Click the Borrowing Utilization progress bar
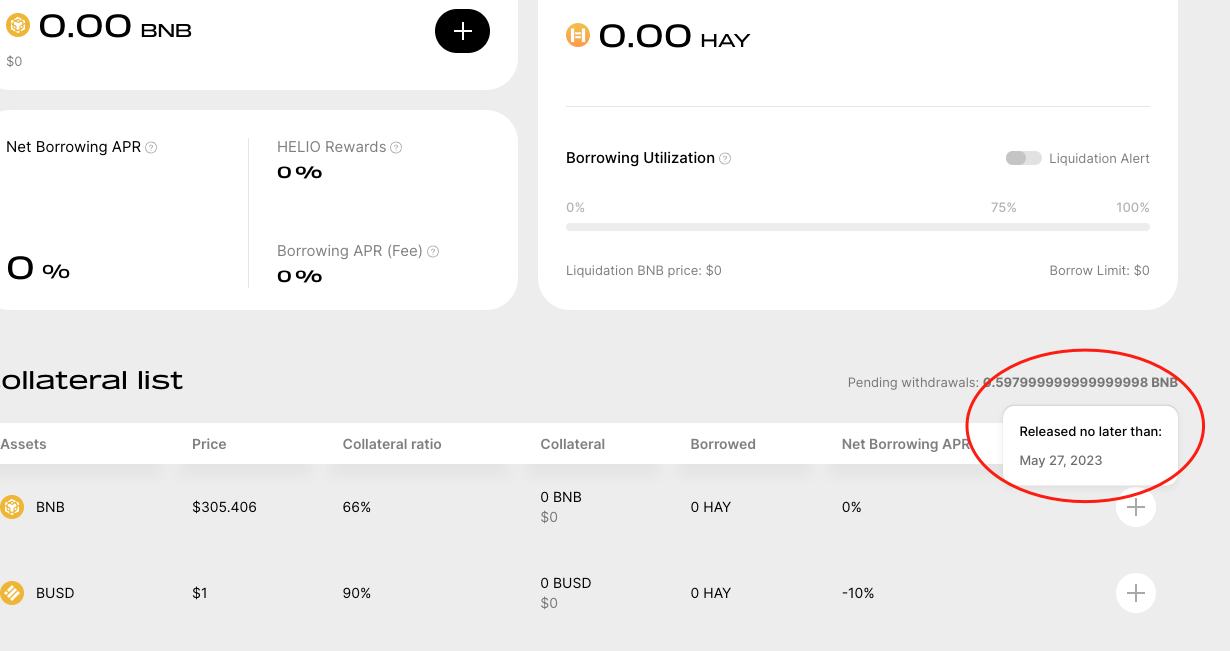Viewport: 1230px width, 651px height. tap(857, 227)
